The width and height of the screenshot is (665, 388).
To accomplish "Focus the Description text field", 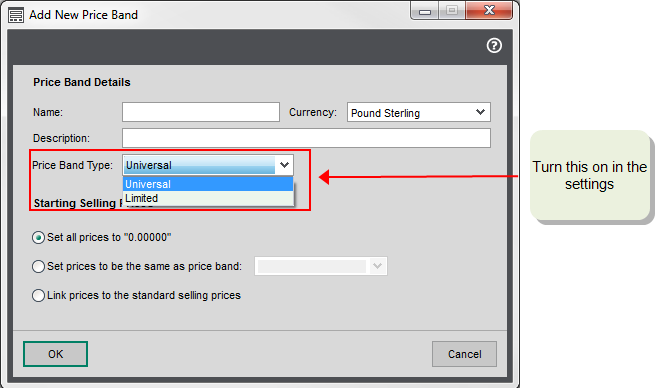I will (x=306, y=138).
